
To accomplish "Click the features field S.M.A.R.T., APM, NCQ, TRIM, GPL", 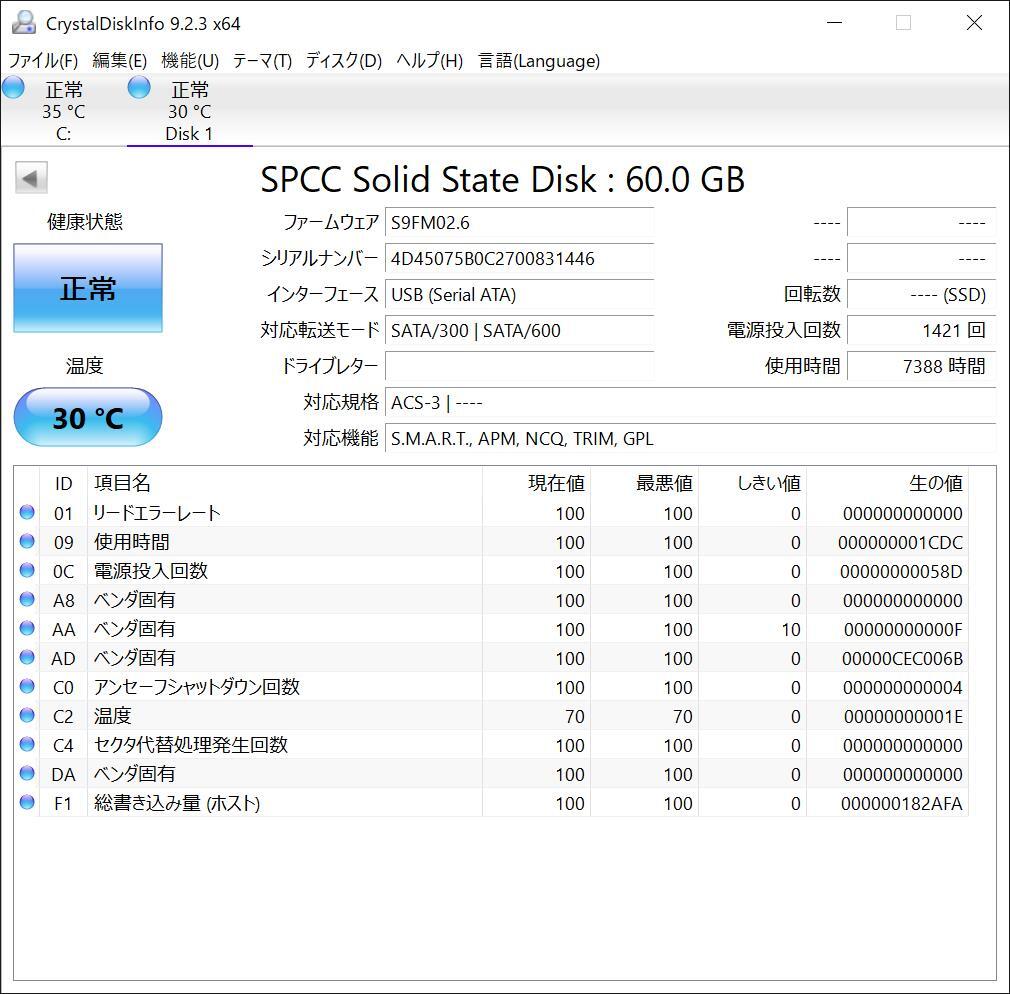I will point(691,439).
